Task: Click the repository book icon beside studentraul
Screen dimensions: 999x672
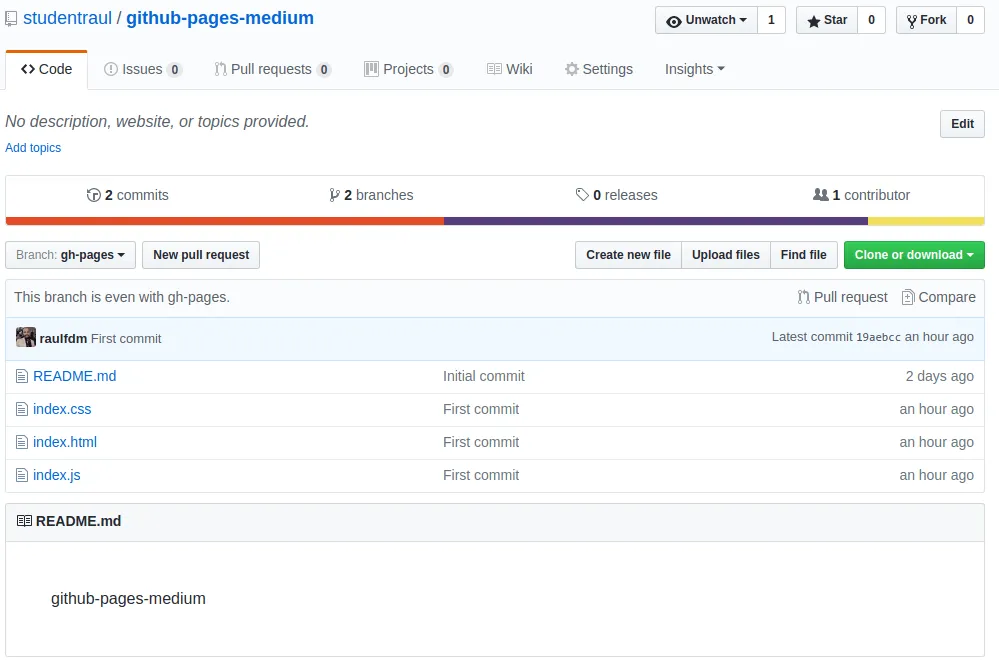Action: coord(11,19)
